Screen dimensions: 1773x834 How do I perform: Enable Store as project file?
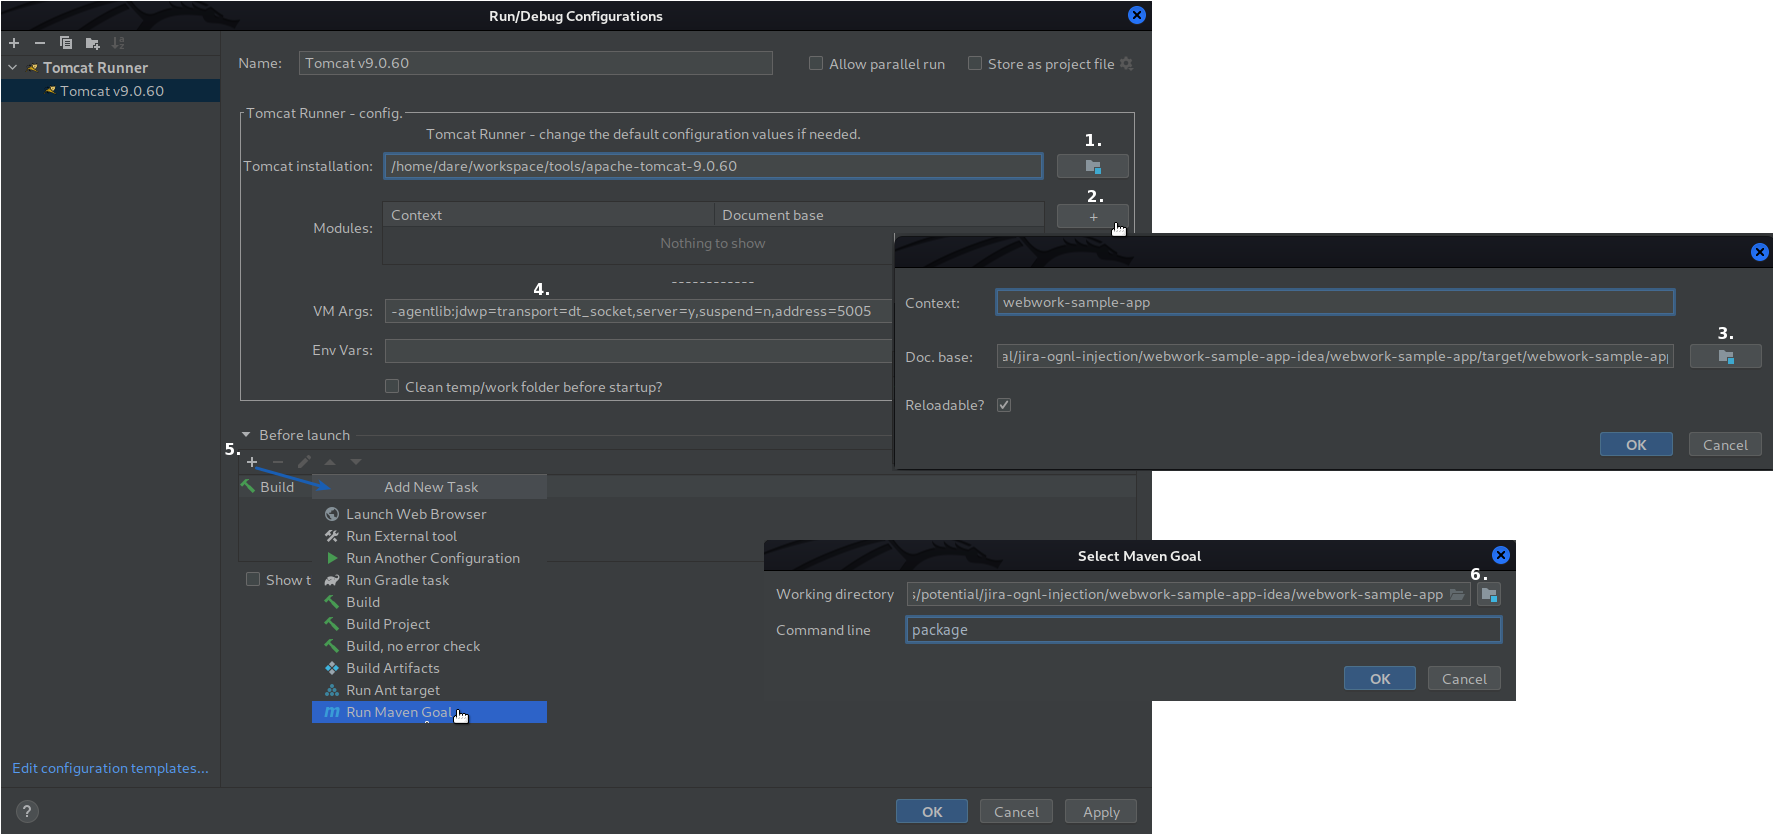975,63
